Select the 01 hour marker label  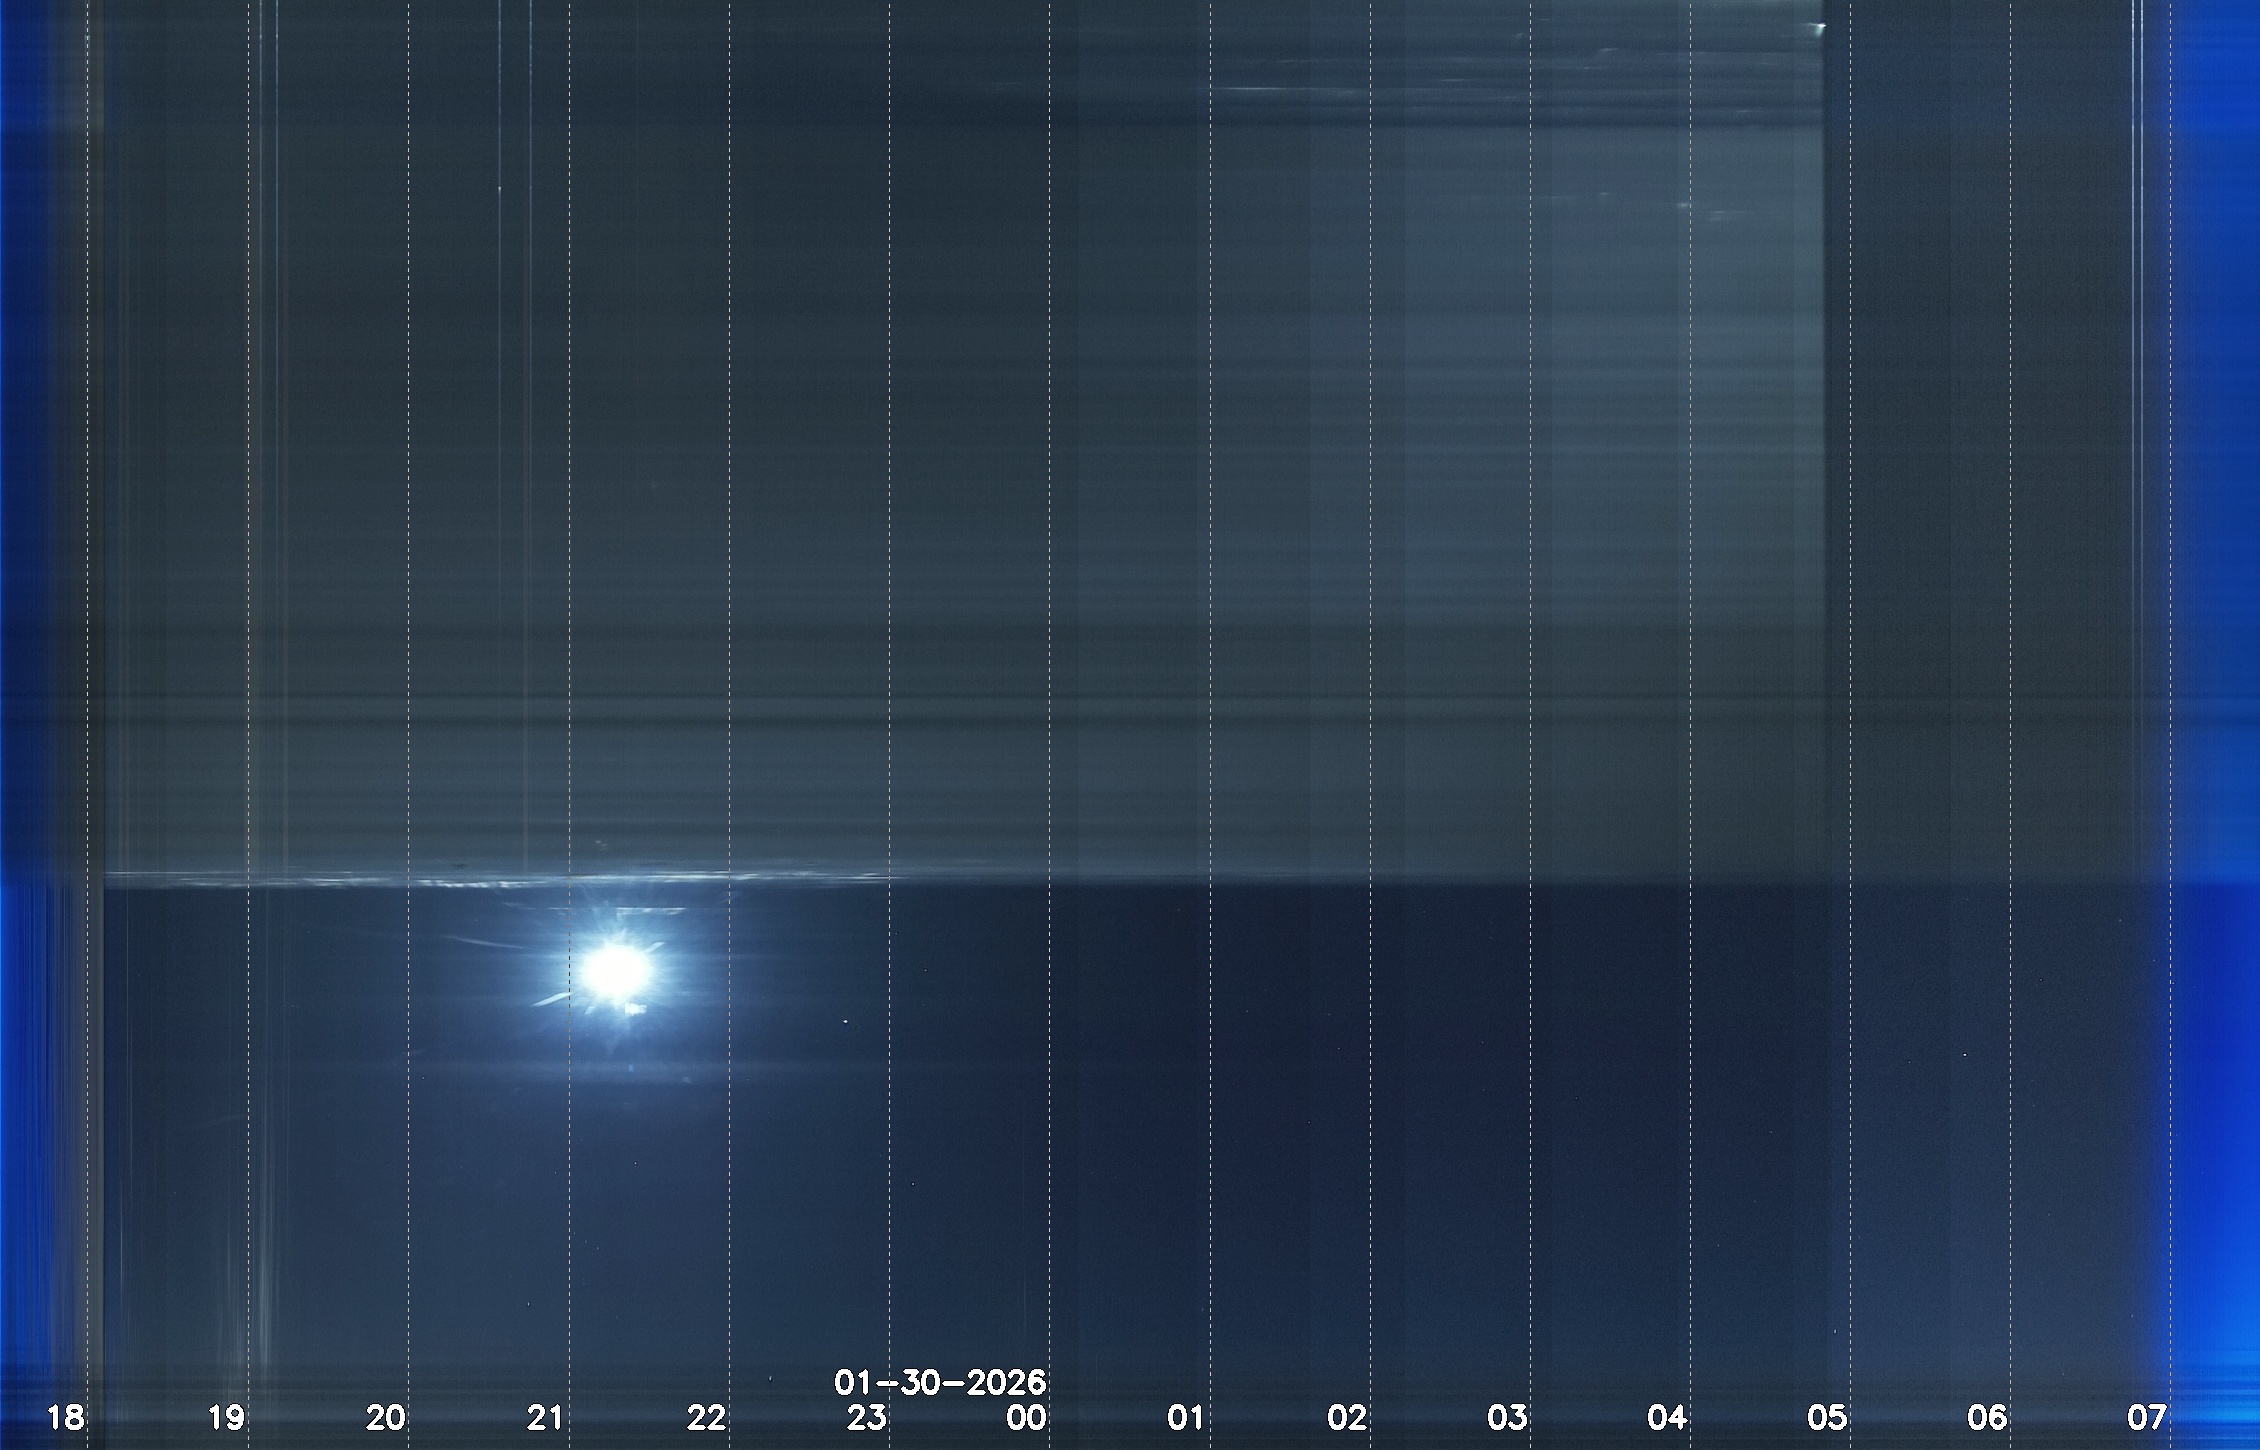1186,1418
